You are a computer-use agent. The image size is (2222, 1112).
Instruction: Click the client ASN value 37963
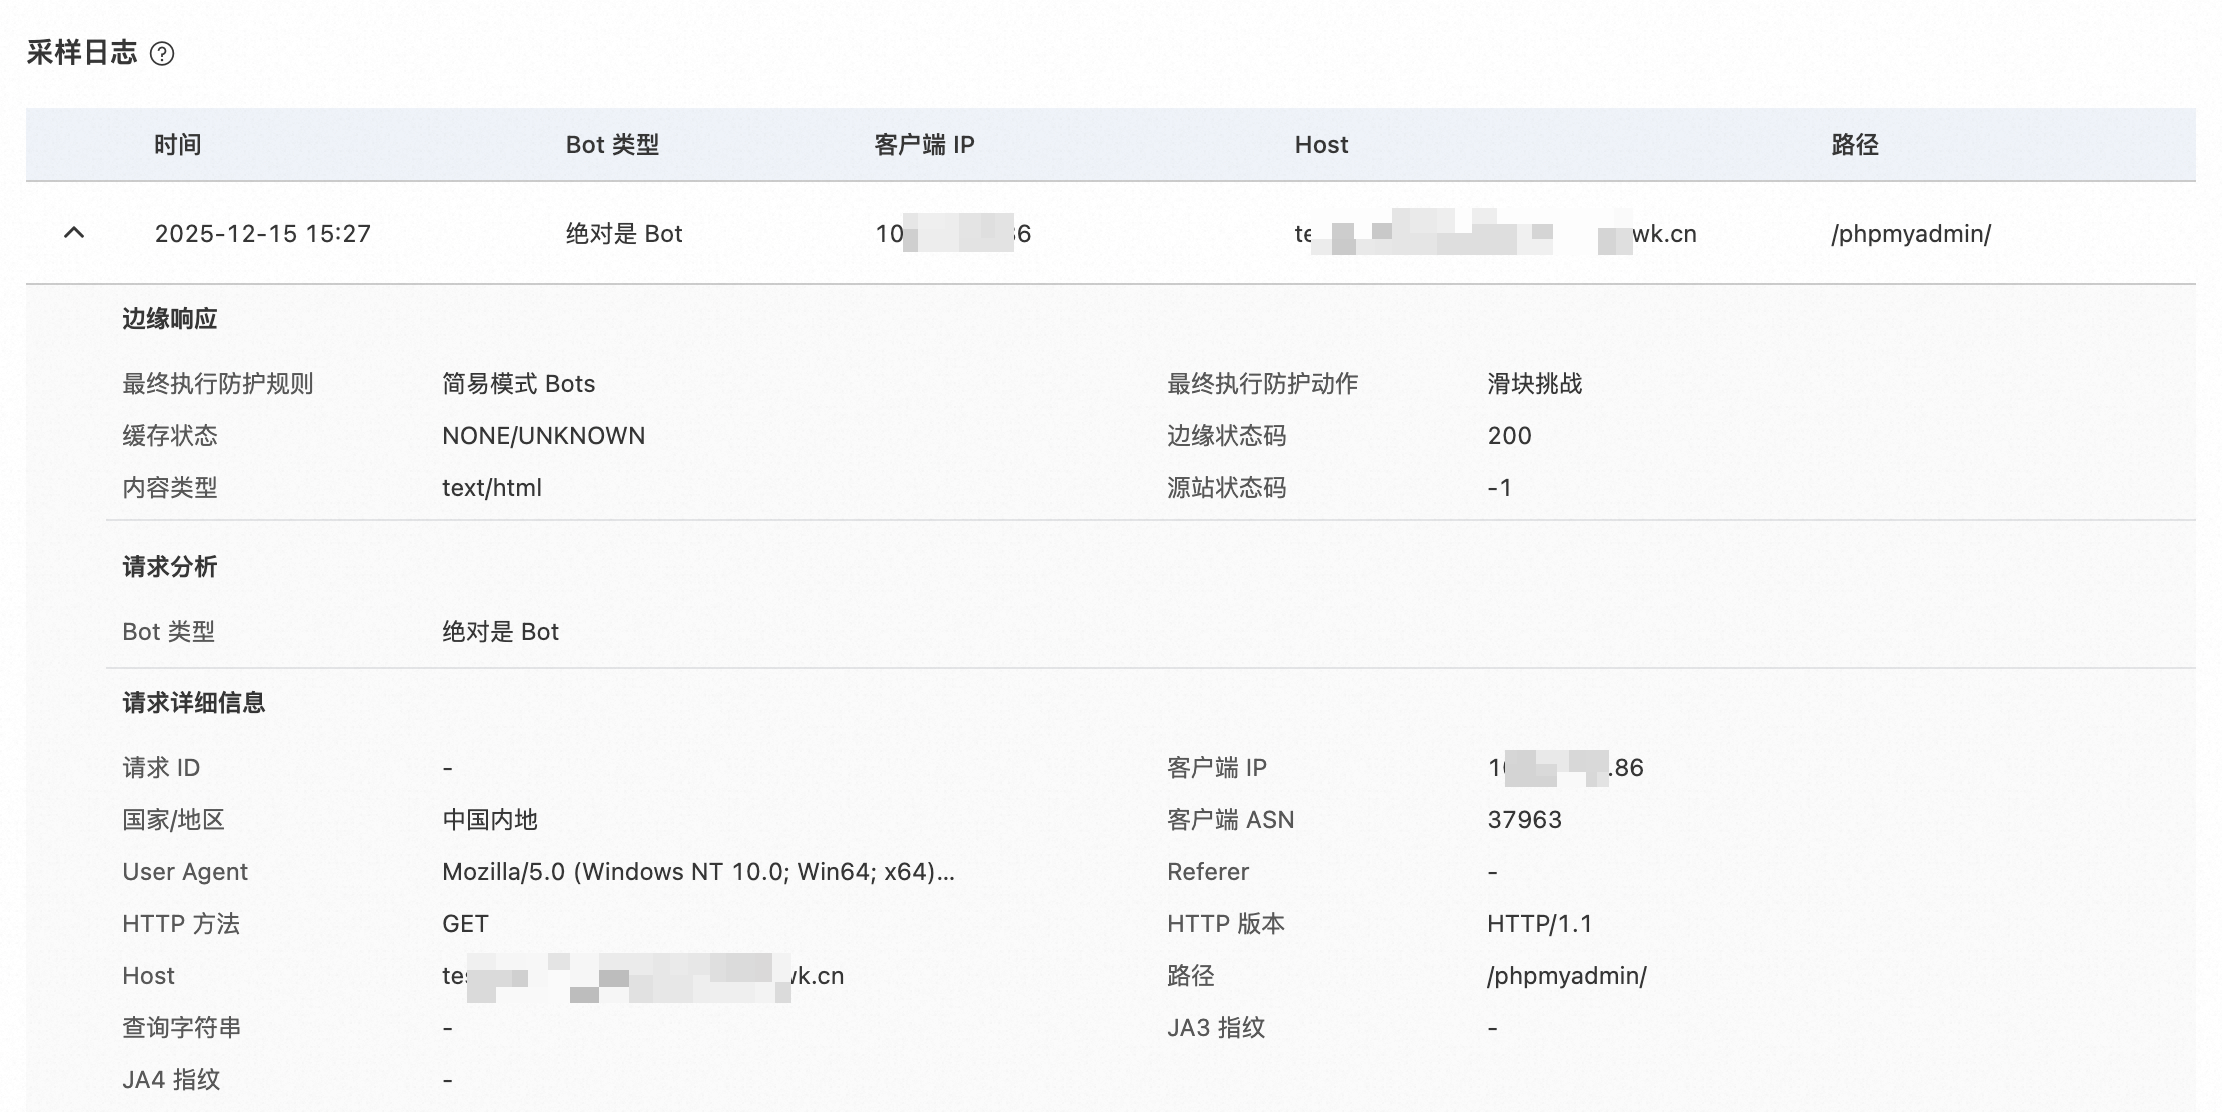tap(1524, 820)
